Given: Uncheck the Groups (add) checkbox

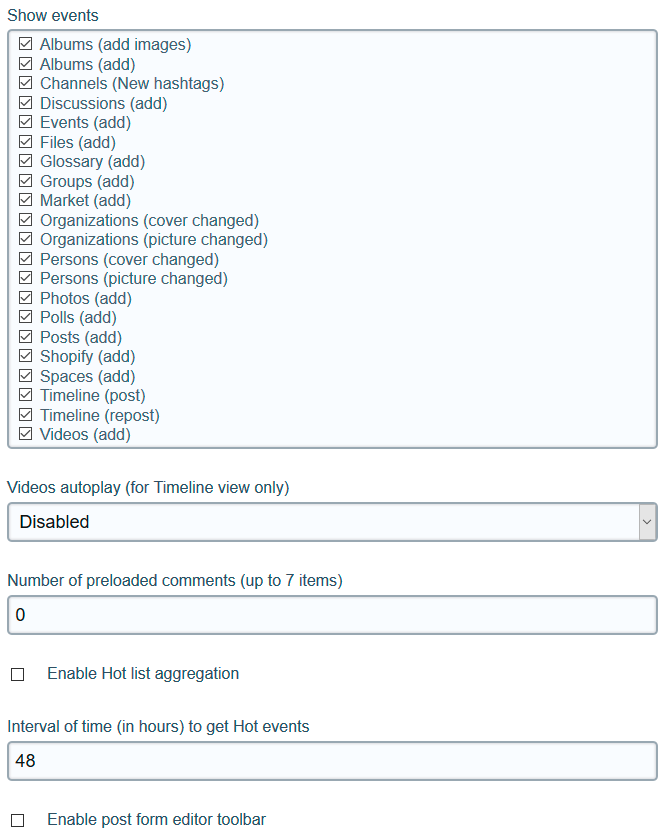Looking at the screenshot, I should coord(26,181).
